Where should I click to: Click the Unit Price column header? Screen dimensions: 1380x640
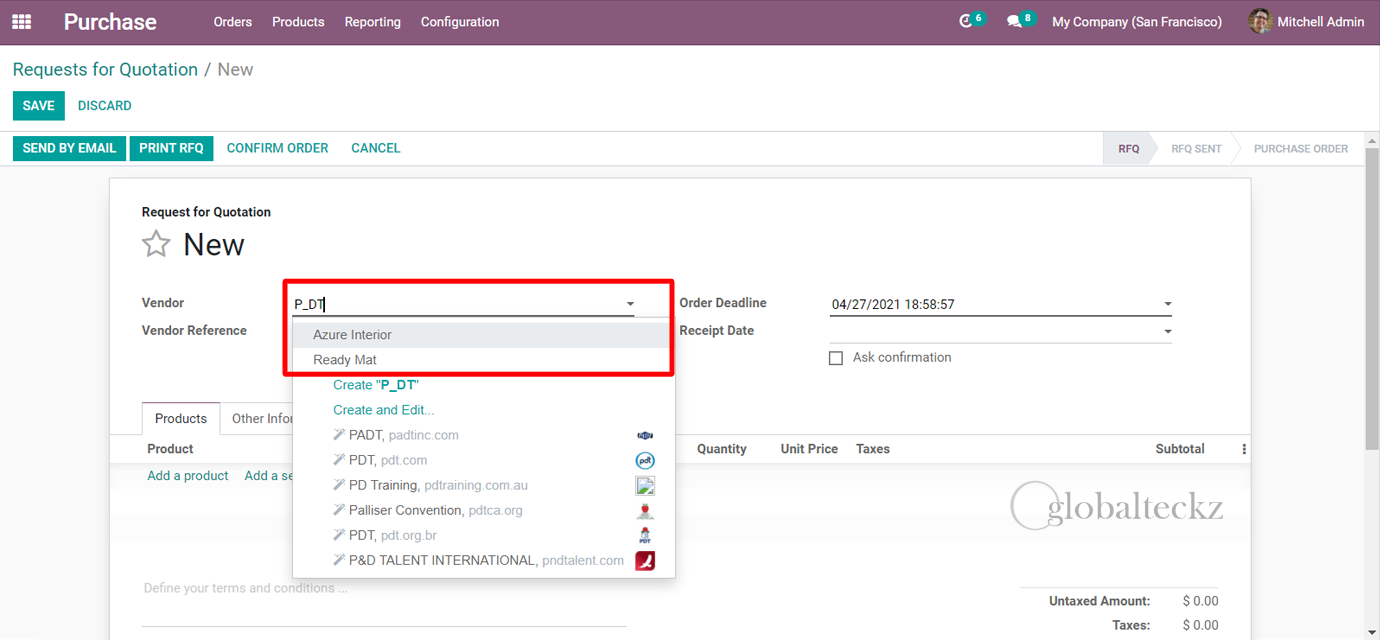click(809, 449)
